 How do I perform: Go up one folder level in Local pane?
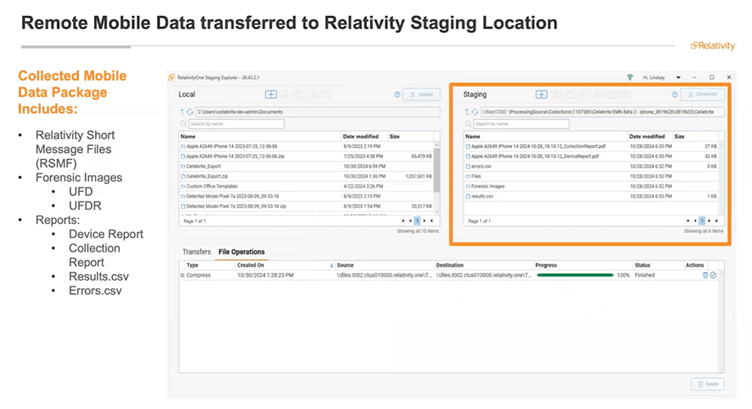click(x=182, y=112)
